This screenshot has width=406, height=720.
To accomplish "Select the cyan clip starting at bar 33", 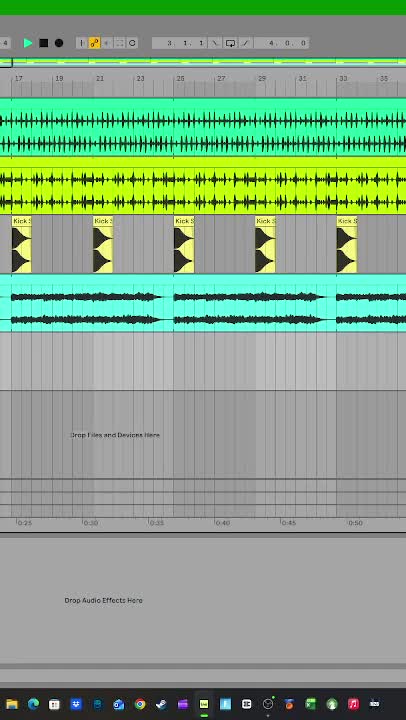I will 371,303.
